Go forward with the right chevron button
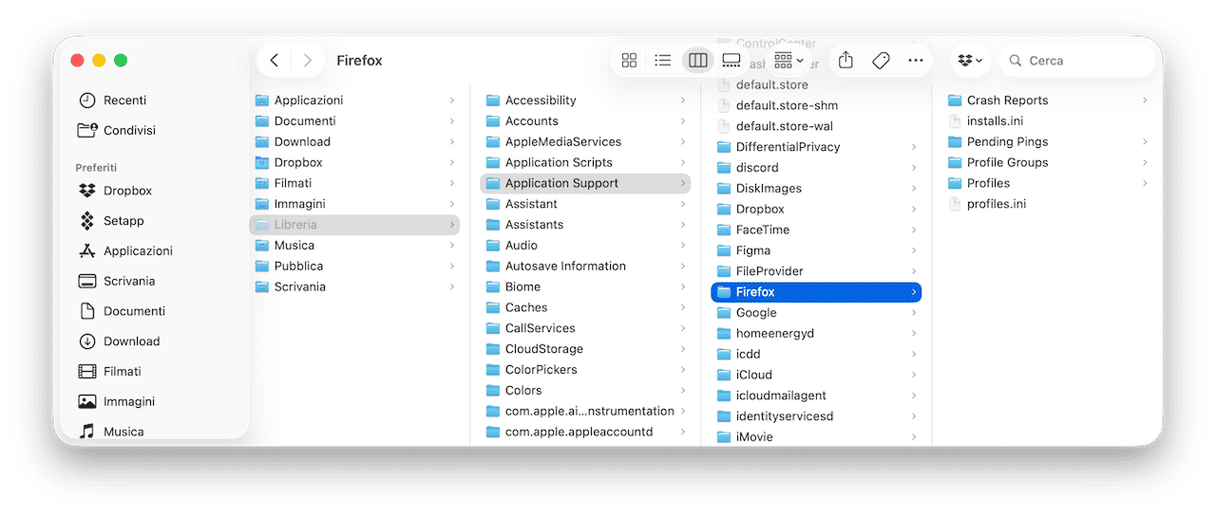This screenshot has height=516, width=1216. pyautogui.click(x=307, y=61)
